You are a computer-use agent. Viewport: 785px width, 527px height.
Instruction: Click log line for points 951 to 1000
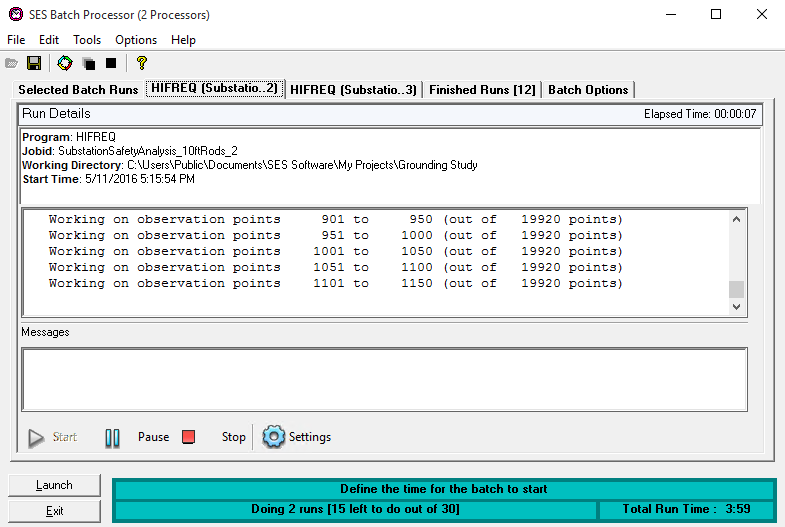(x=335, y=235)
